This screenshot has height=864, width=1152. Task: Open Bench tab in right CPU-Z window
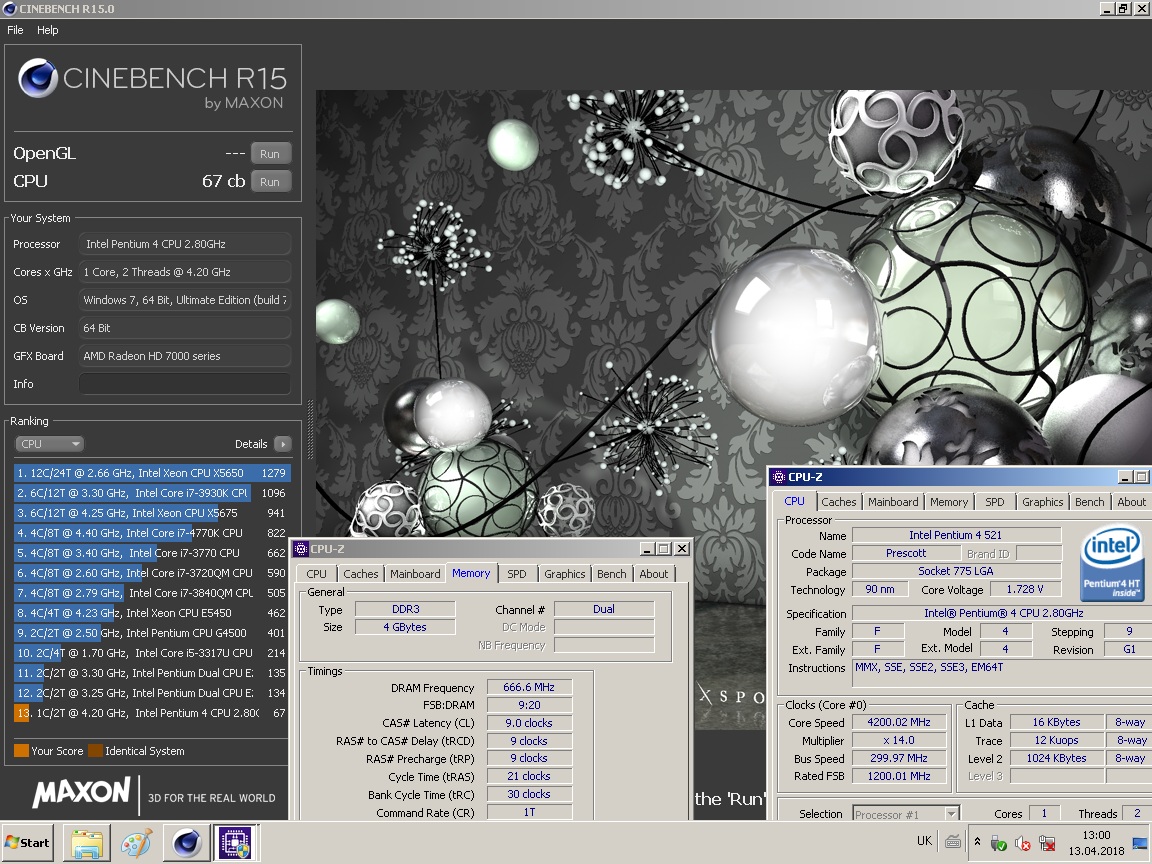point(1090,502)
